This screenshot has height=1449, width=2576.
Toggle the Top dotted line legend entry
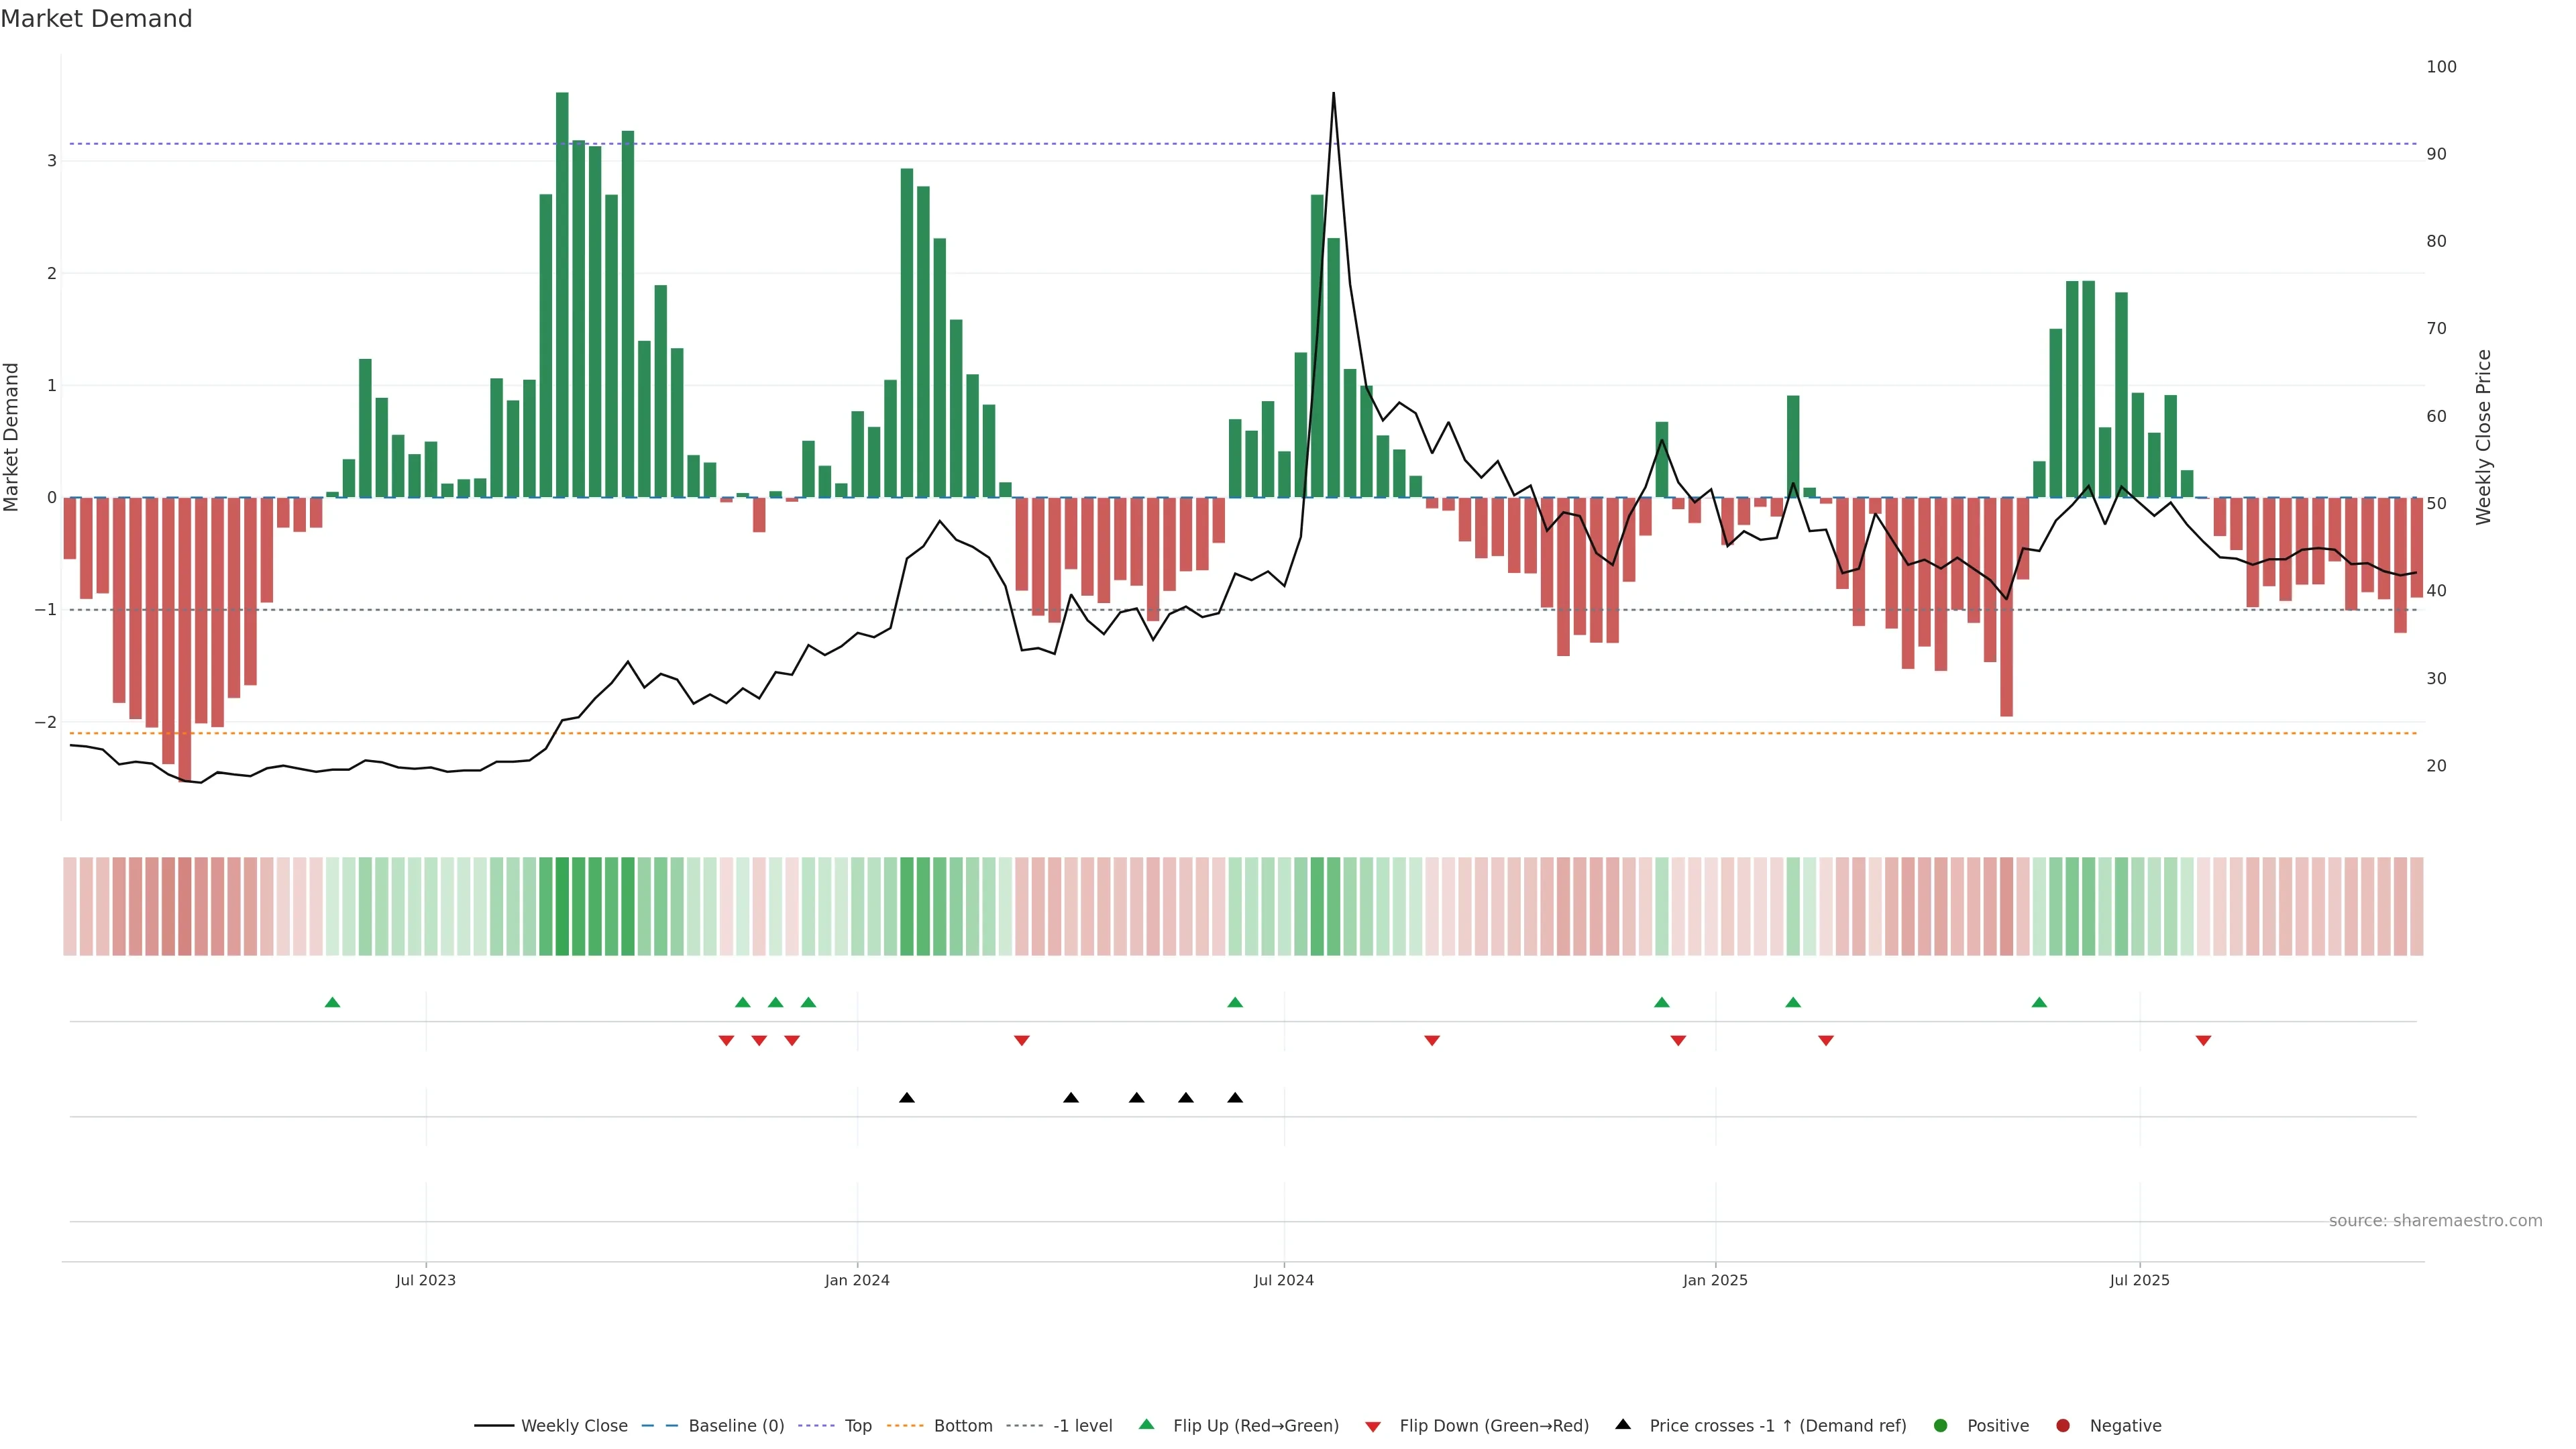(x=857, y=1425)
